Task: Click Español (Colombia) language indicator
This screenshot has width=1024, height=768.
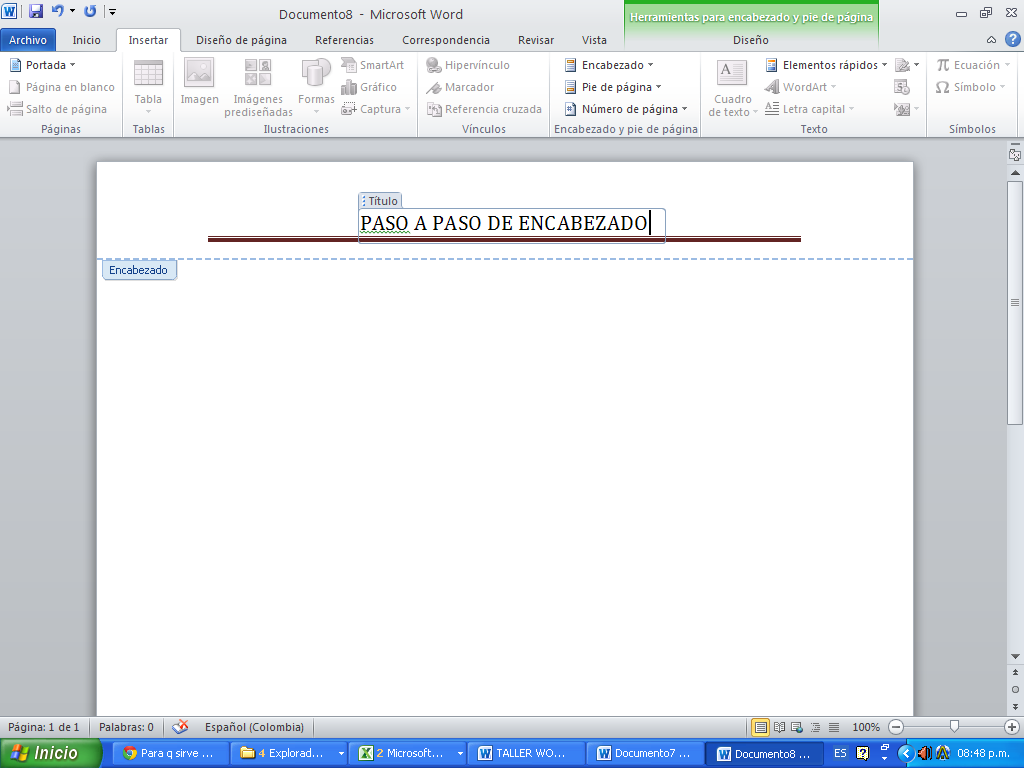Action: click(254, 727)
